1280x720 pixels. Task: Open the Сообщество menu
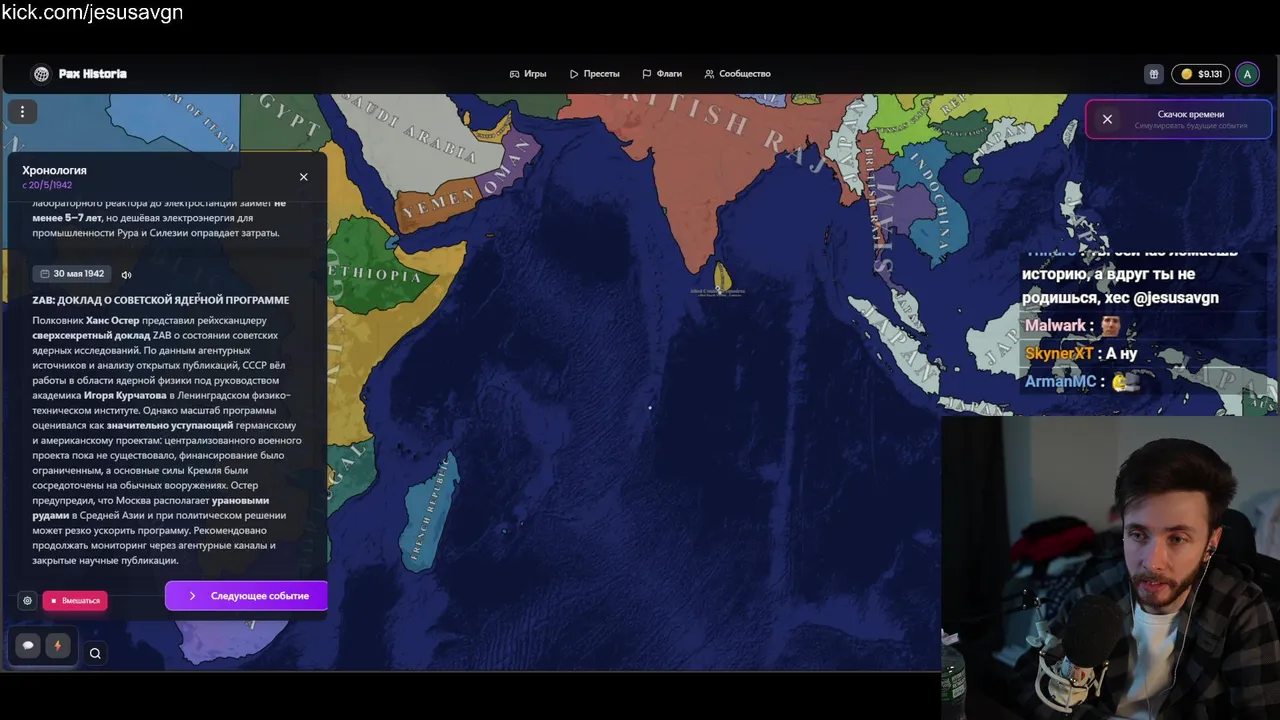[737, 74]
